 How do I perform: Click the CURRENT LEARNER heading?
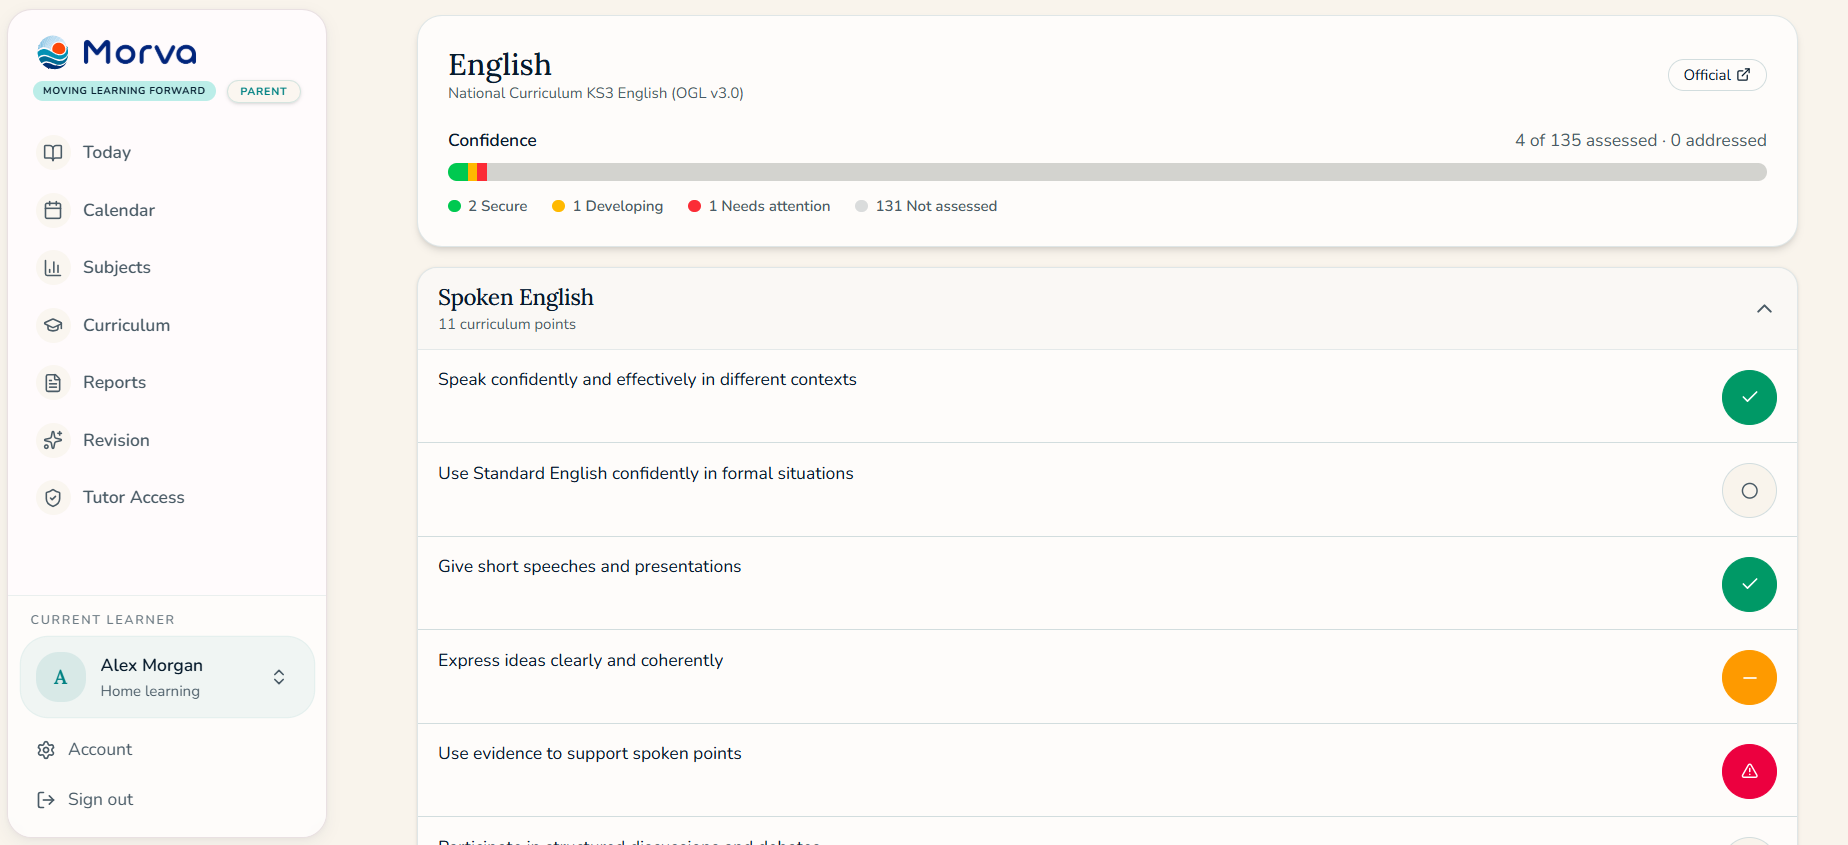103,620
